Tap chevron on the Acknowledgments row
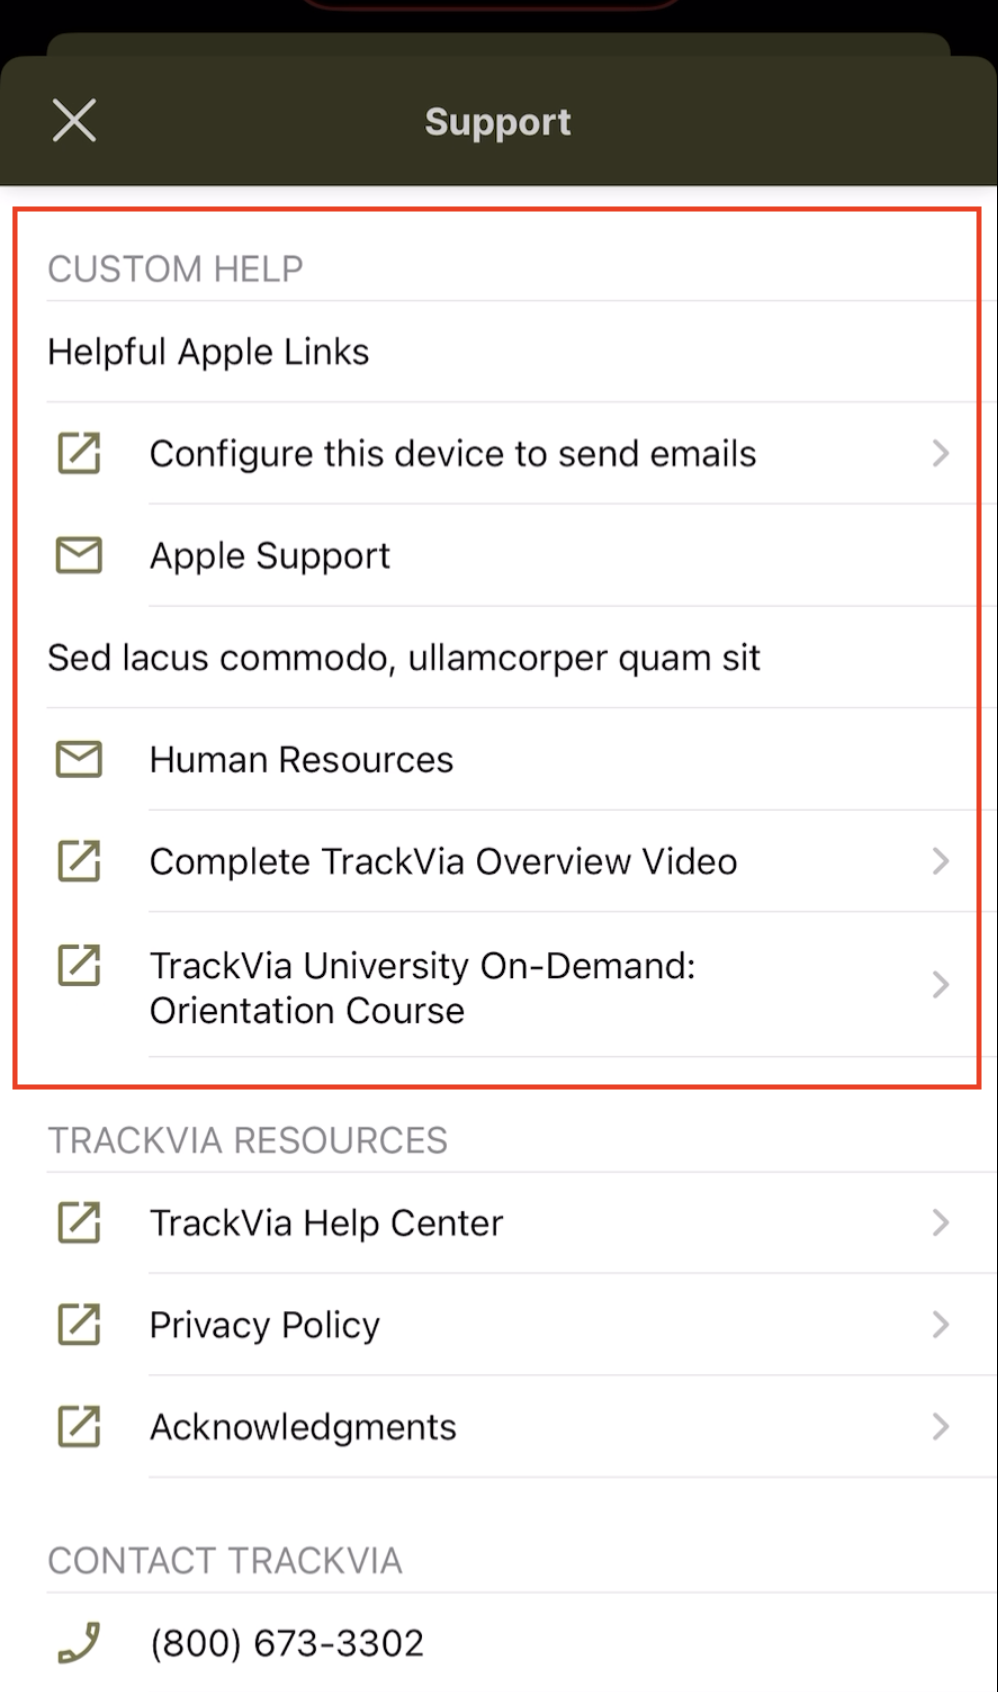 coord(940,1426)
